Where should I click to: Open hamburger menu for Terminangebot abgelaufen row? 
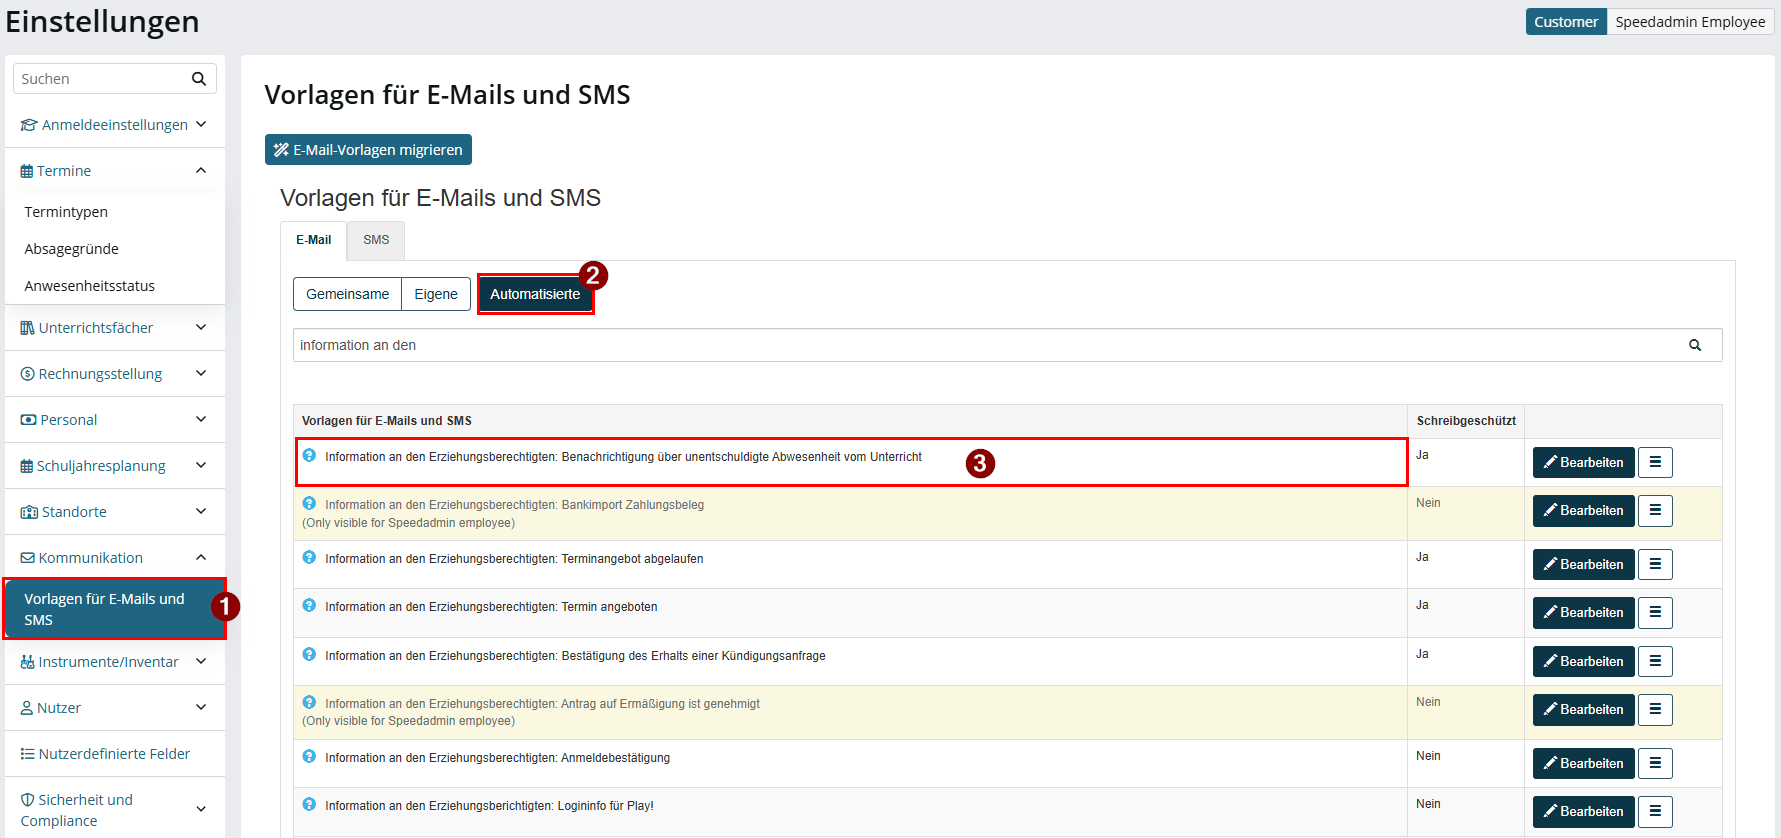pos(1655,564)
